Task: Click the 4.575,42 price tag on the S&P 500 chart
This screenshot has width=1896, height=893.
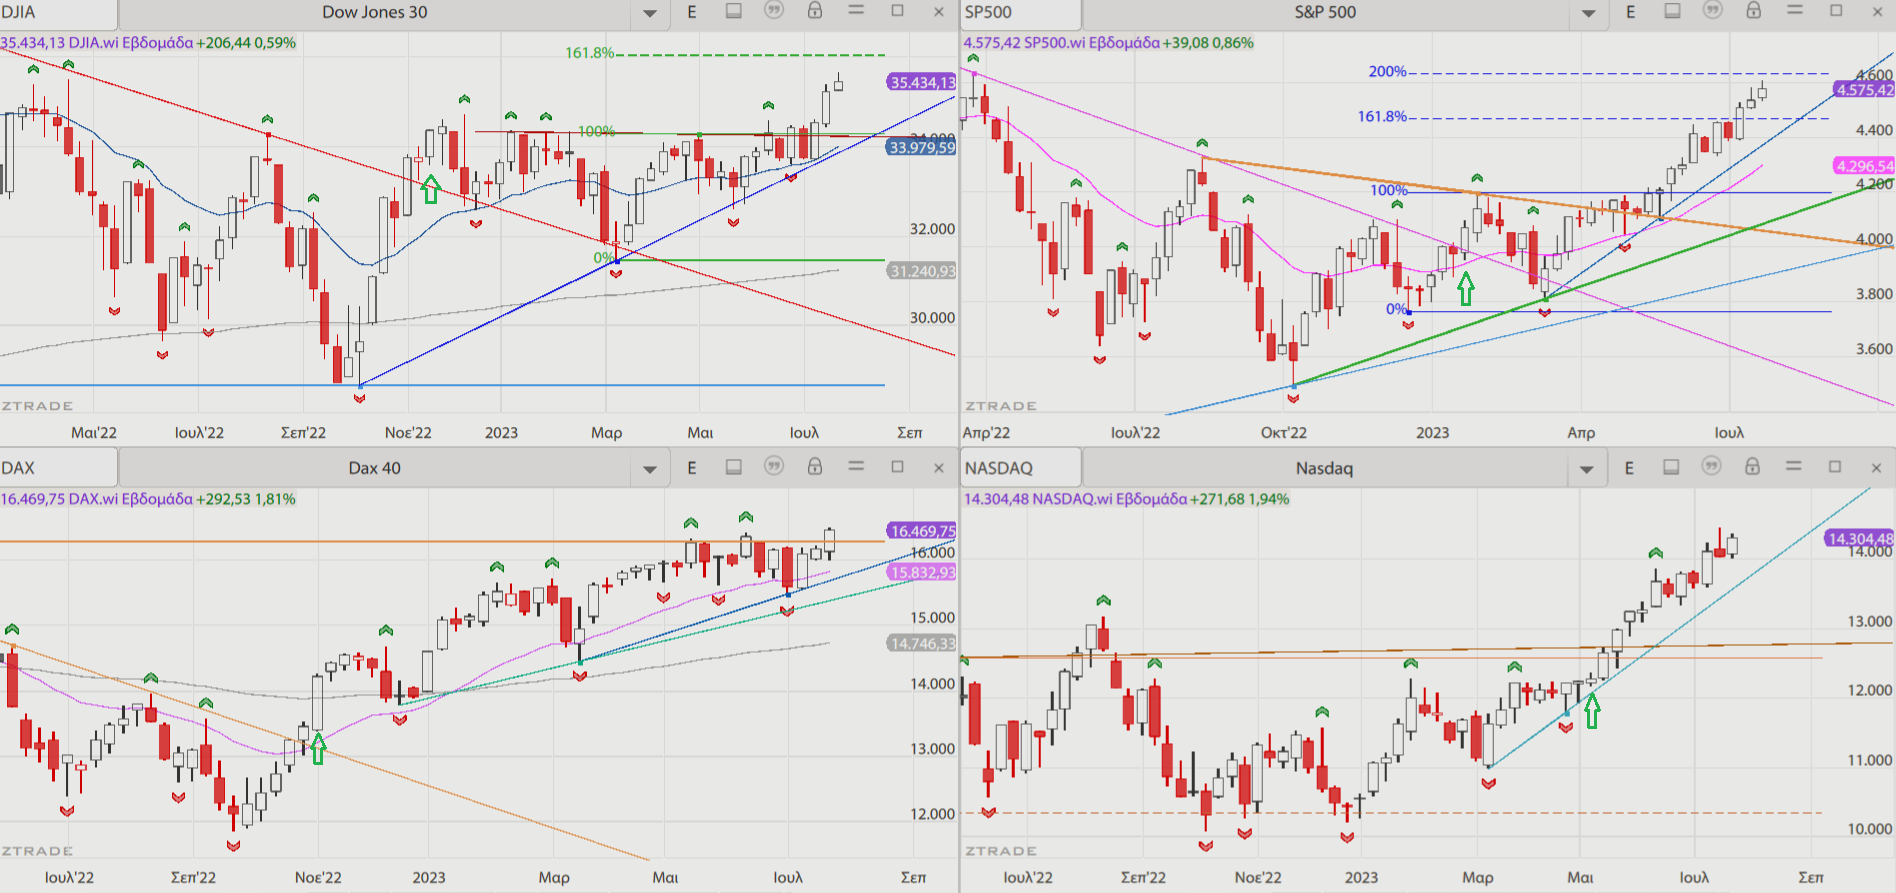Action: (1864, 90)
